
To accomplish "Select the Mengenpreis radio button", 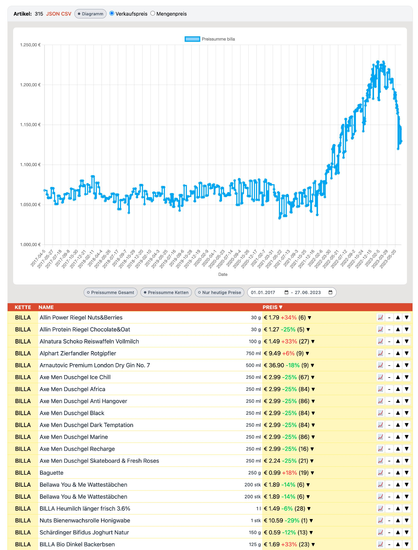I will click(x=153, y=13).
